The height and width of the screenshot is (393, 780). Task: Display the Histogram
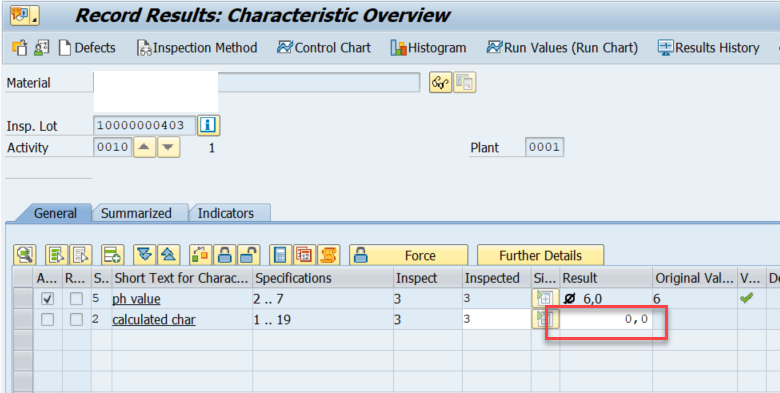point(428,48)
